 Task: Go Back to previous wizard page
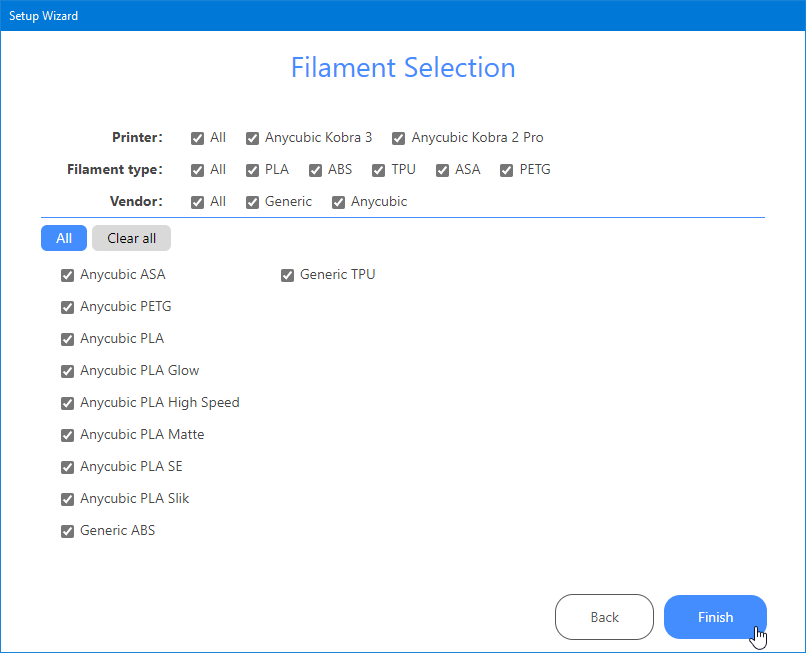click(x=604, y=617)
